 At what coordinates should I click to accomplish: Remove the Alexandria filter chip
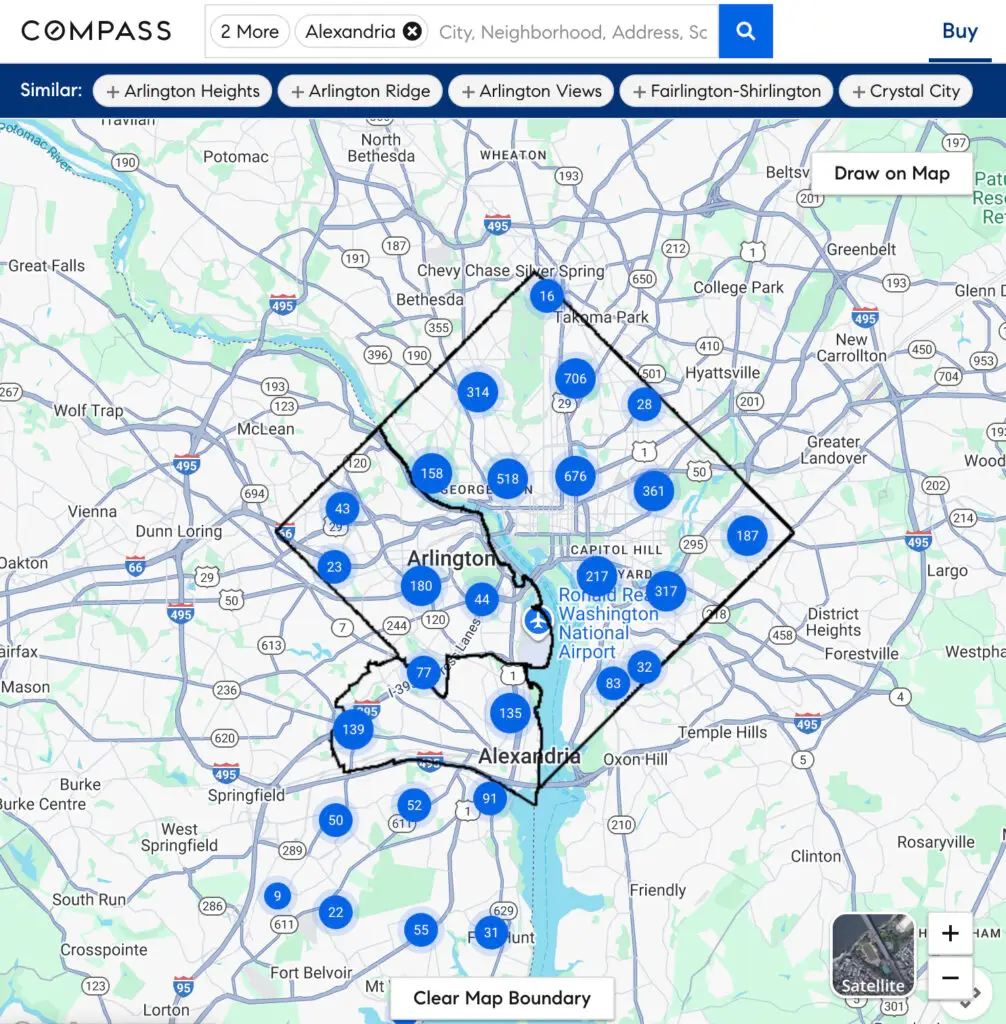tap(412, 32)
